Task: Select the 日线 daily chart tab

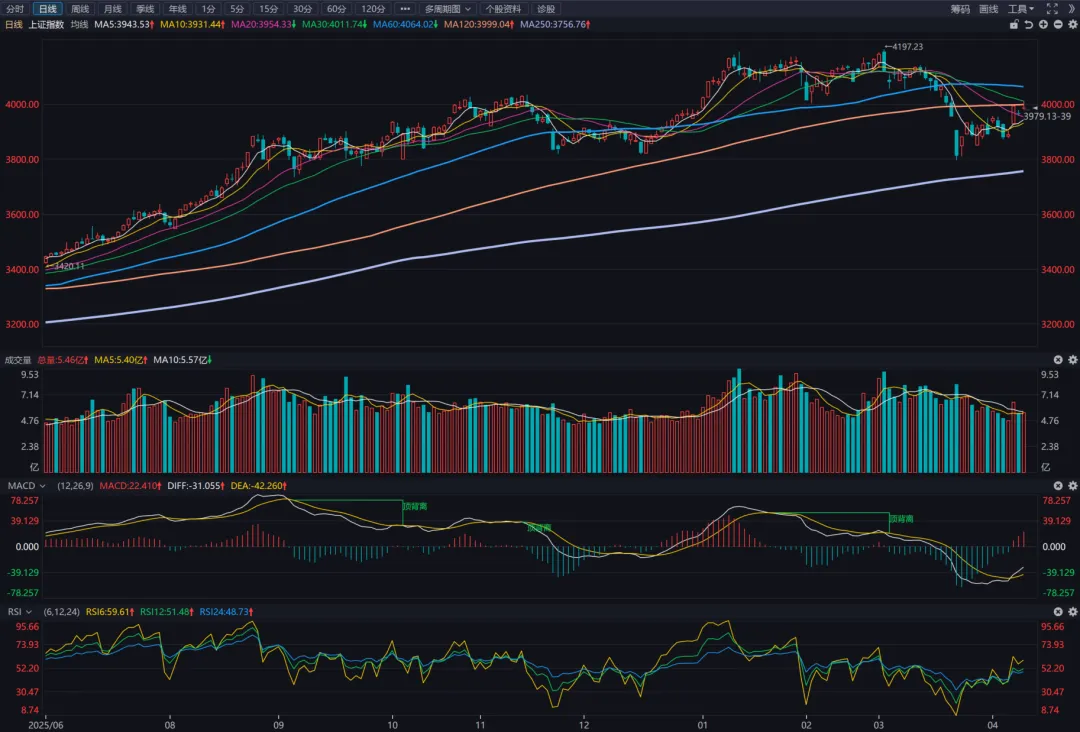Action: pos(48,9)
